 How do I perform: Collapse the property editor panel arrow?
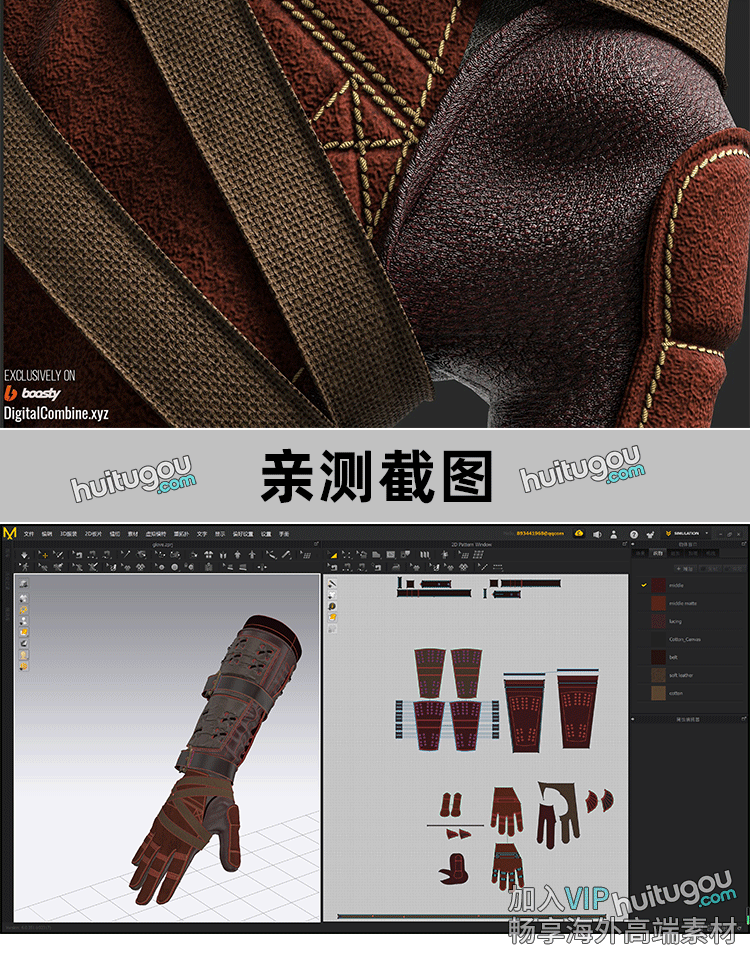(632, 719)
